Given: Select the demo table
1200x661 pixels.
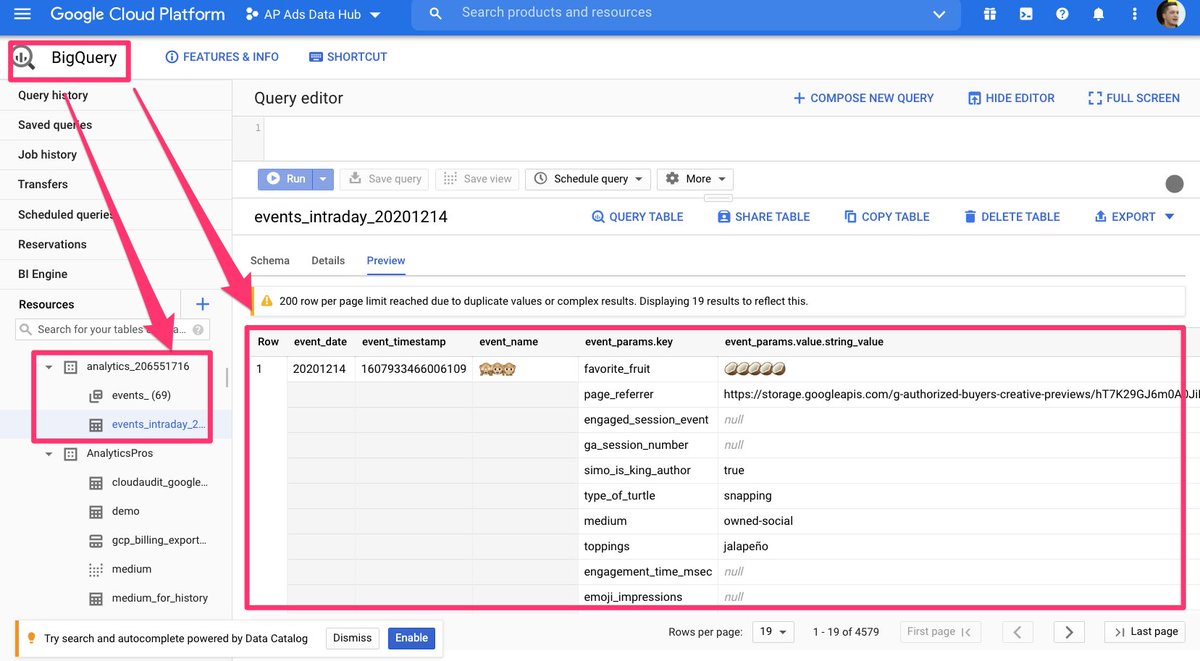Looking at the screenshot, I should 125,512.
